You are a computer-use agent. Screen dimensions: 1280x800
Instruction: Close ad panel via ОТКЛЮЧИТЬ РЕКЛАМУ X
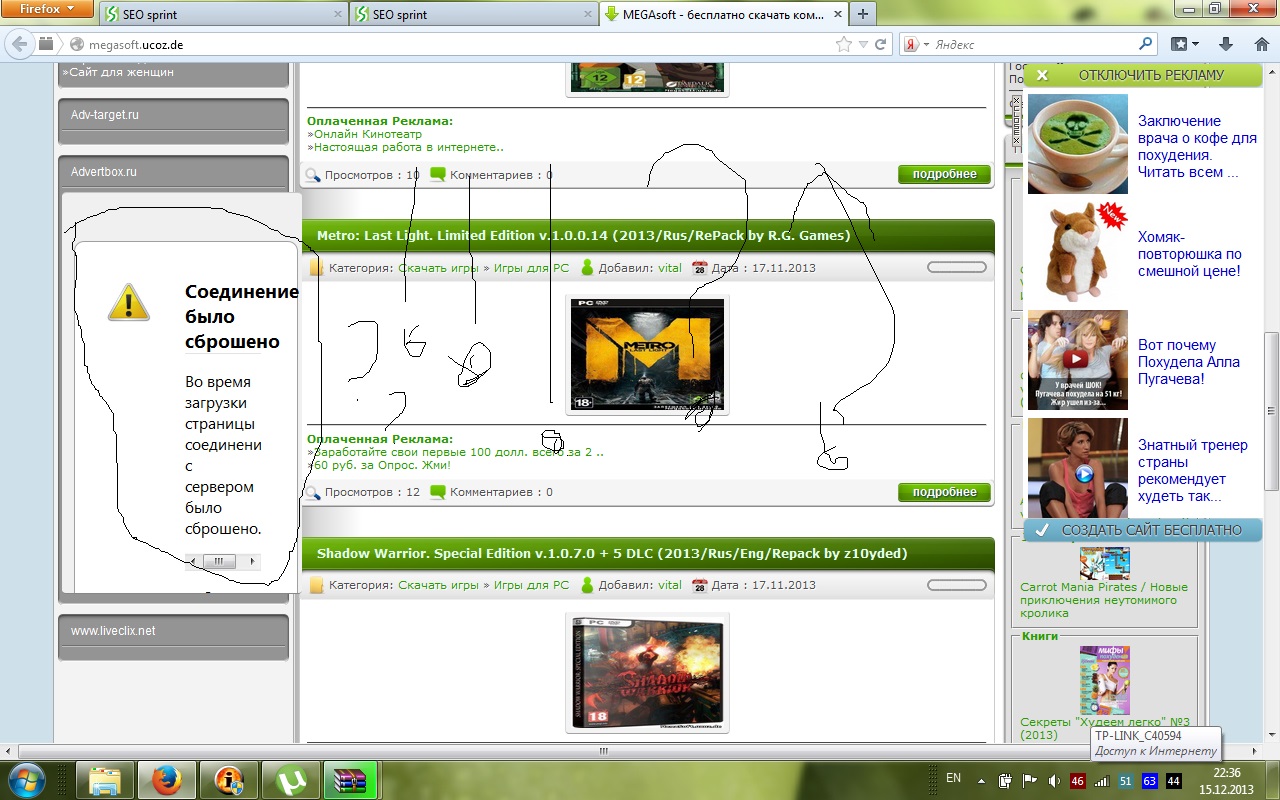point(1042,75)
